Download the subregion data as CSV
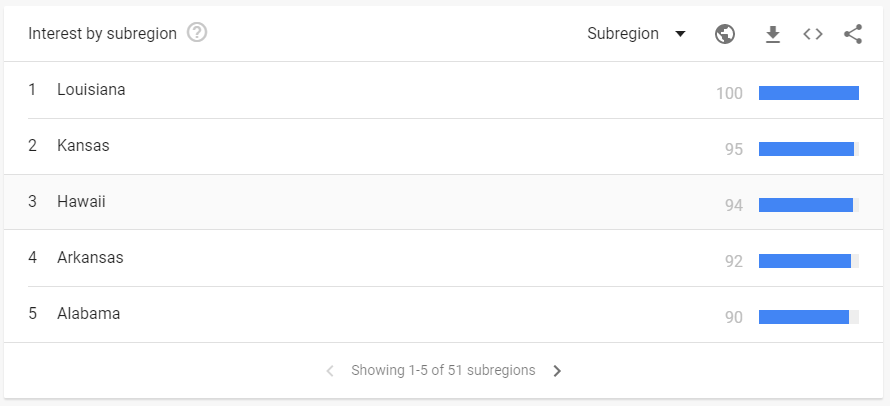The height and width of the screenshot is (406, 890). [773, 35]
